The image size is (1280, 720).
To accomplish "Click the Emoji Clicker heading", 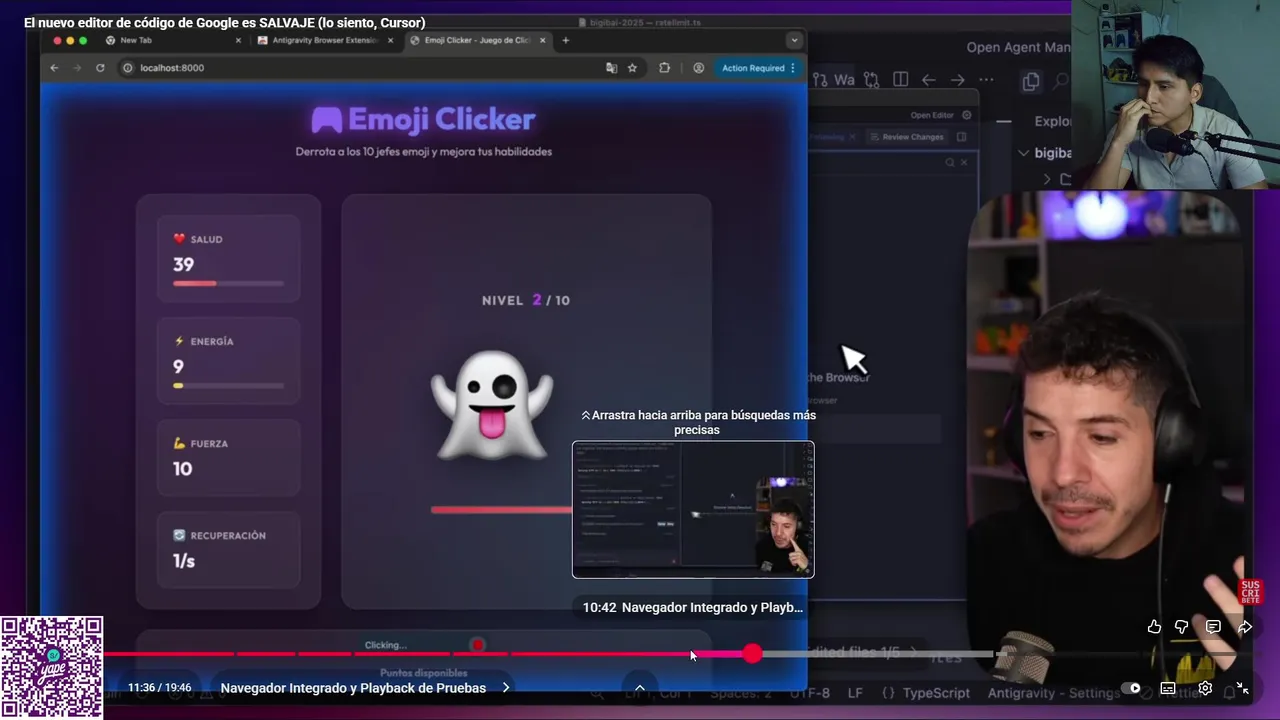I will (x=423, y=120).
